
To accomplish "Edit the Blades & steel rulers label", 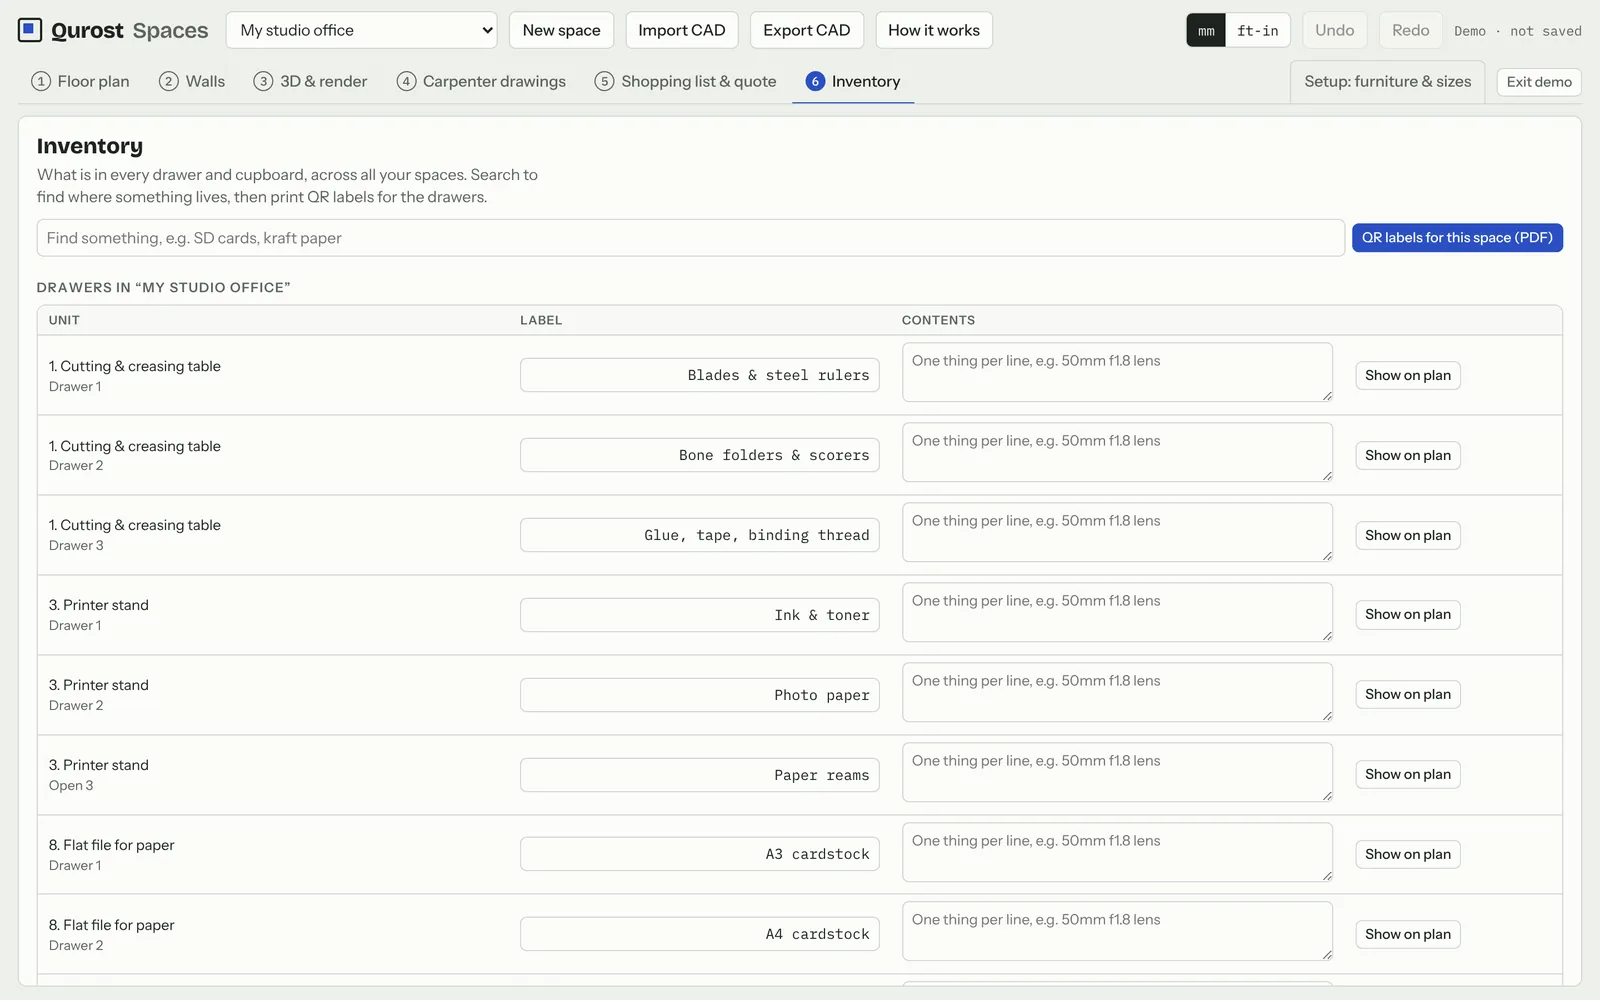I will tap(700, 375).
